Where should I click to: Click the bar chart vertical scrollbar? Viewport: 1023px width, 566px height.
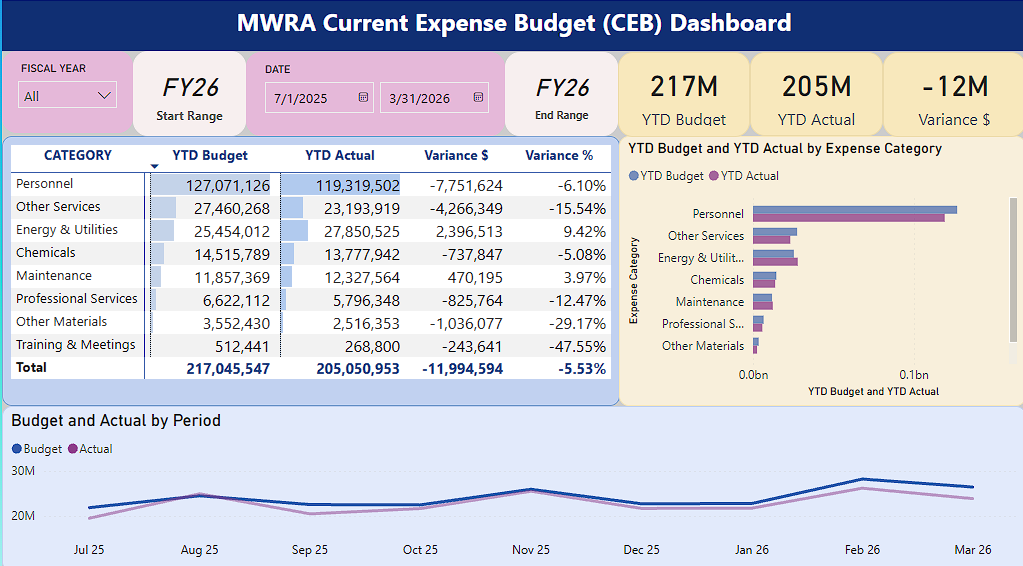1013,270
